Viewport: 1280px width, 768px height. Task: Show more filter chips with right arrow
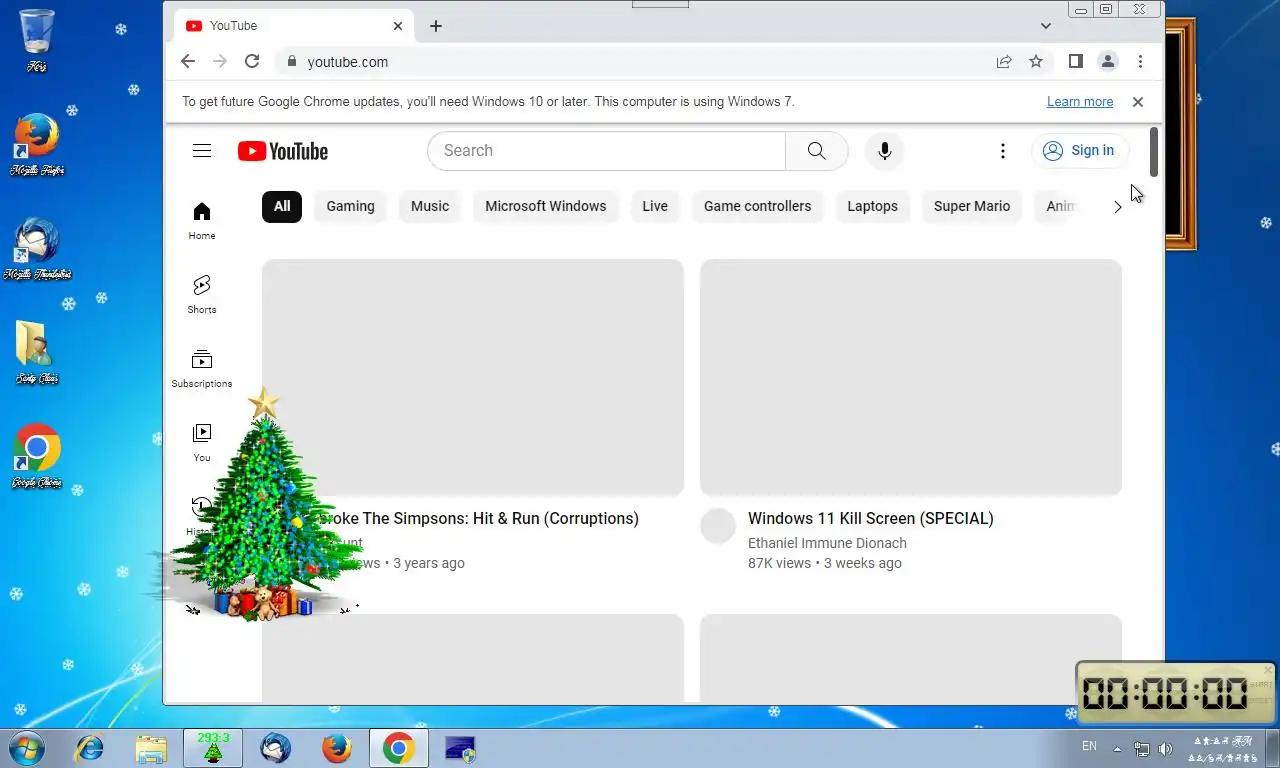(1117, 207)
